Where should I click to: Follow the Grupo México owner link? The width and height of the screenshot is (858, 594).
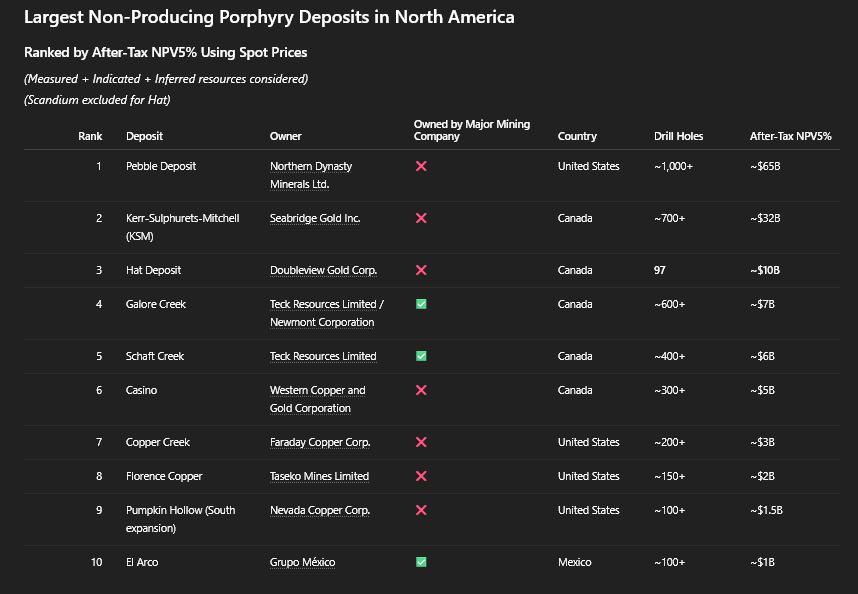pyautogui.click(x=302, y=562)
